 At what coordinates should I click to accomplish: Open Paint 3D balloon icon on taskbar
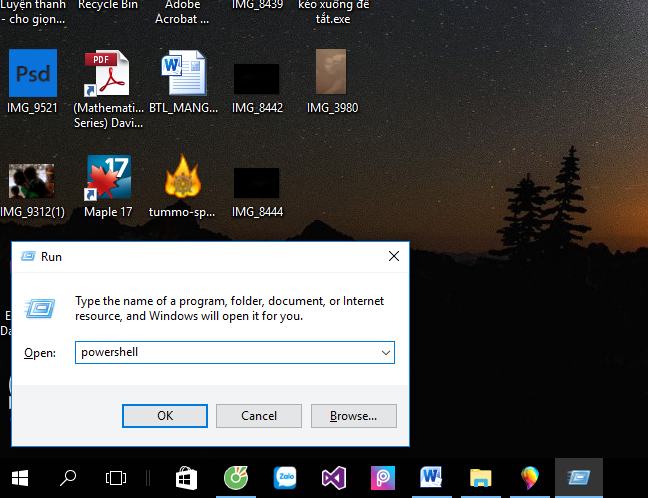pyautogui.click(x=530, y=478)
